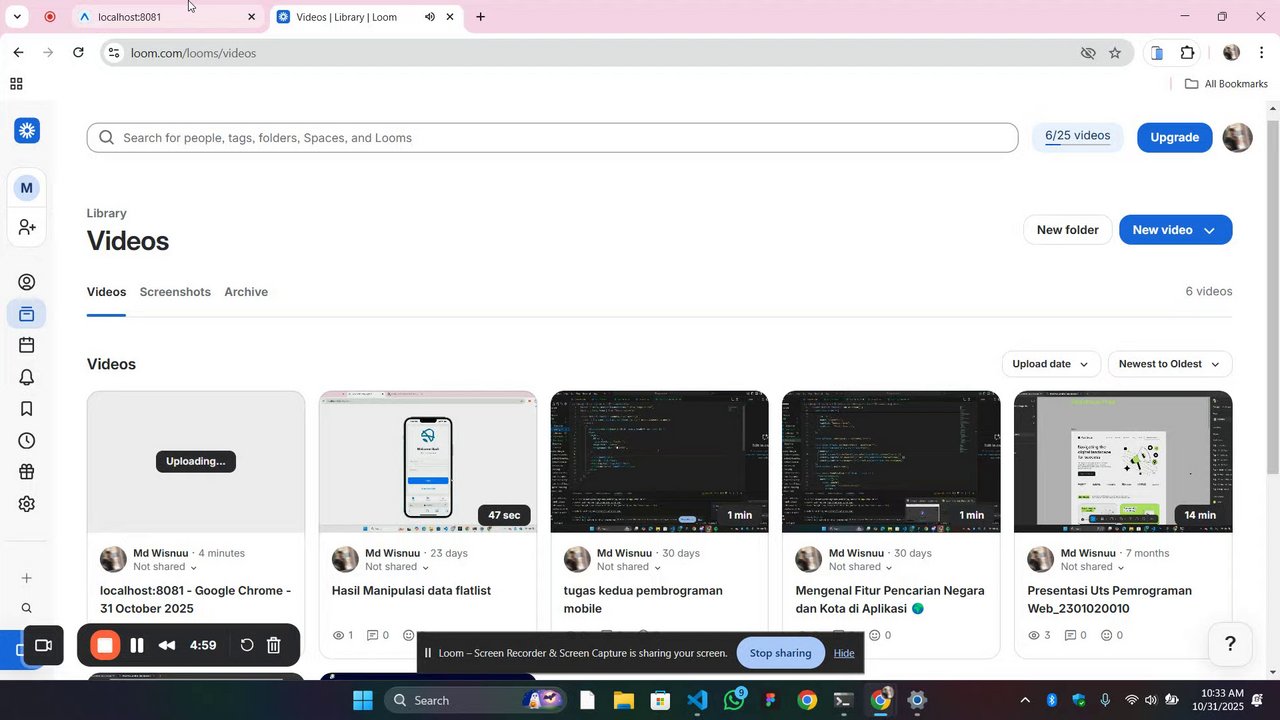Open the bookmark icon in sidebar
The width and height of the screenshot is (1280, 720).
(27, 409)
